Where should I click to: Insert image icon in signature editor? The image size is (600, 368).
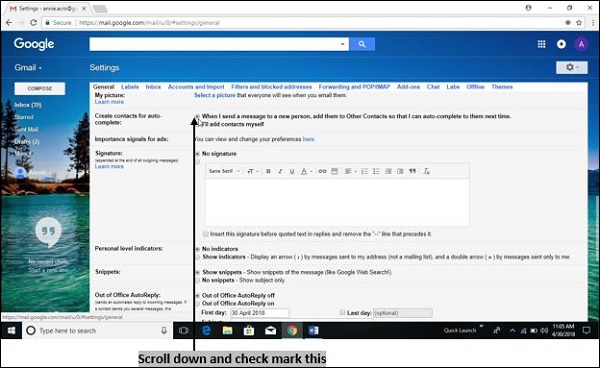[x=334, y=171]
